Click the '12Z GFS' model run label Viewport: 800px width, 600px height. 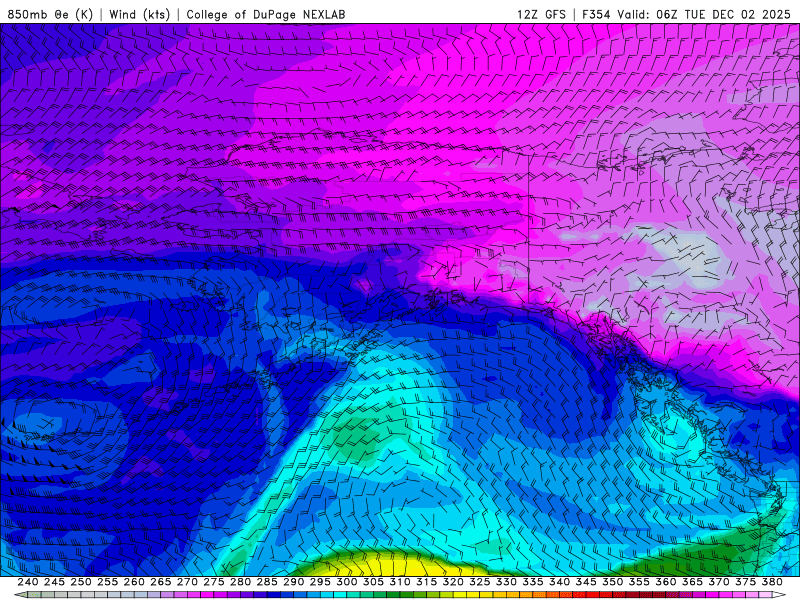coord(541,14)
